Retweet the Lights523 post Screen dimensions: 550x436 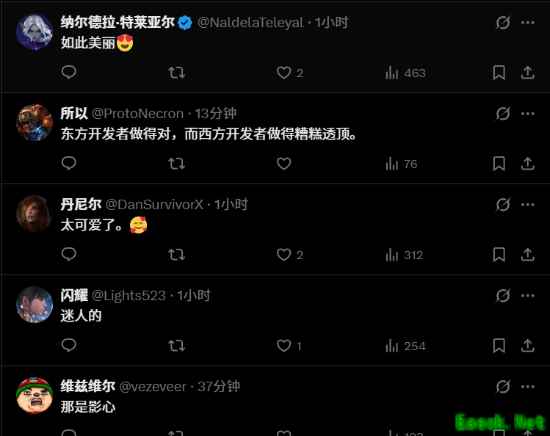(x=176, y=346)
